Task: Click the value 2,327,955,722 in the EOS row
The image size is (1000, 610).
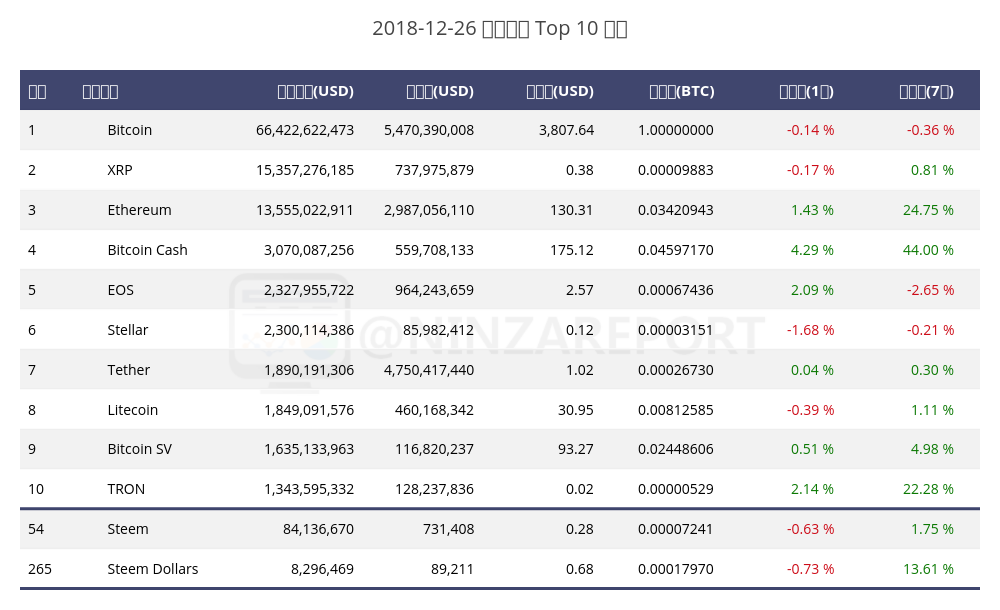Action: tap(309, 290)
